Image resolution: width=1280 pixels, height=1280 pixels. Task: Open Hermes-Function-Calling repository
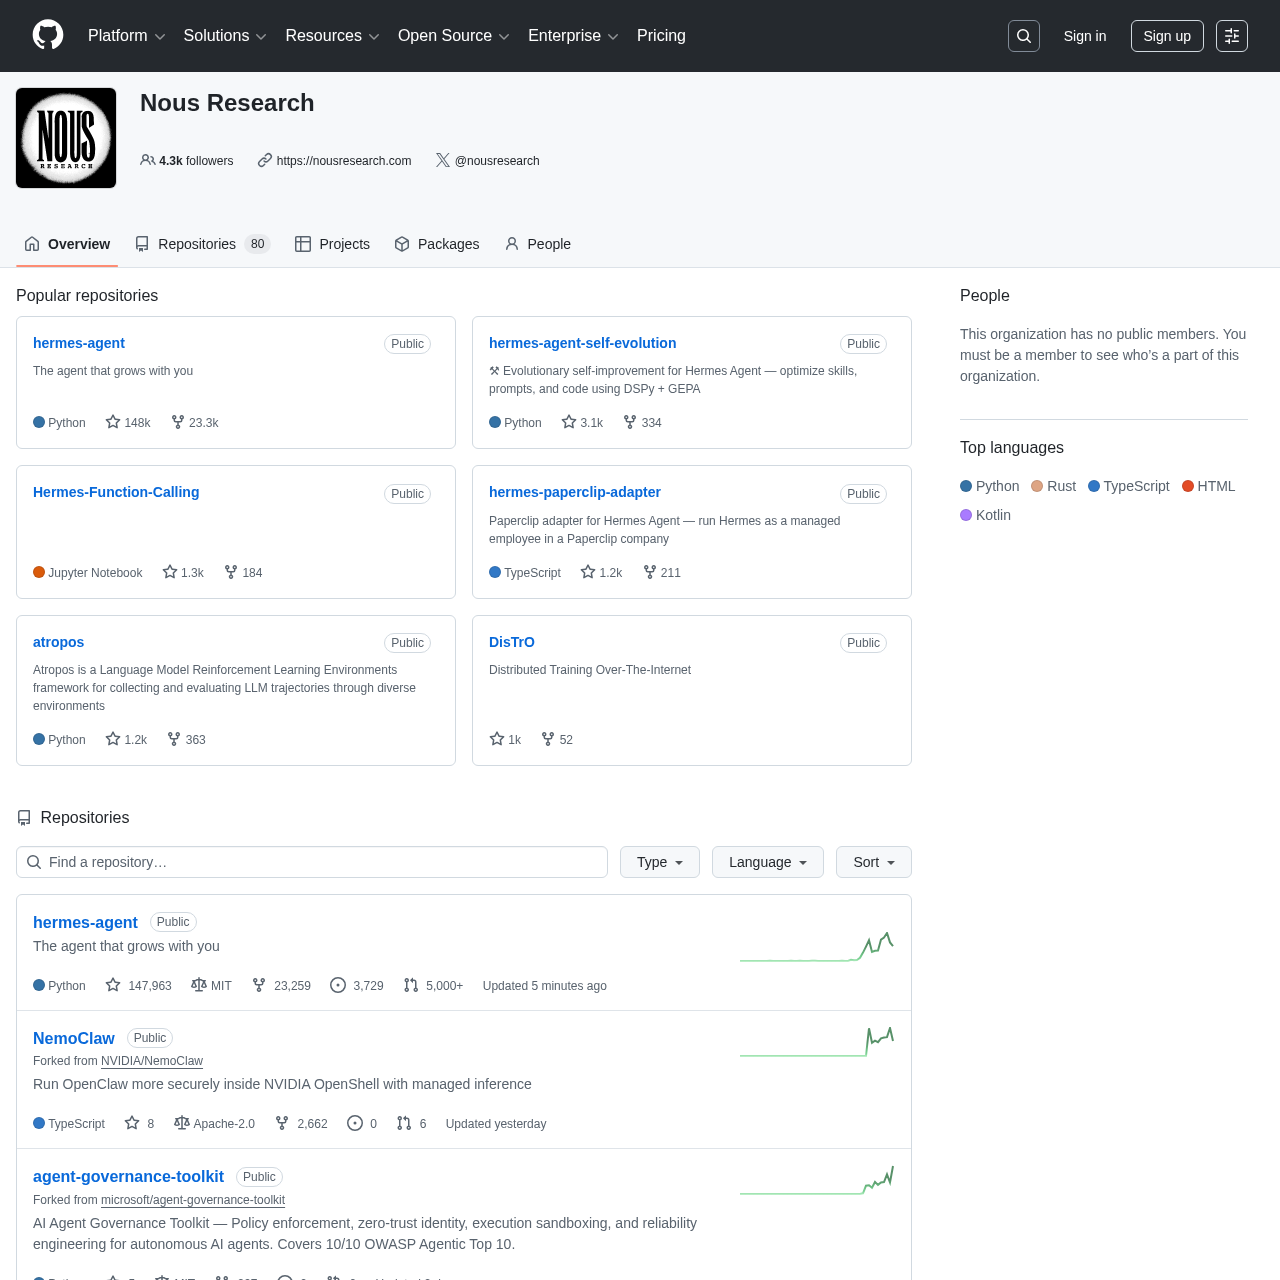116,492
